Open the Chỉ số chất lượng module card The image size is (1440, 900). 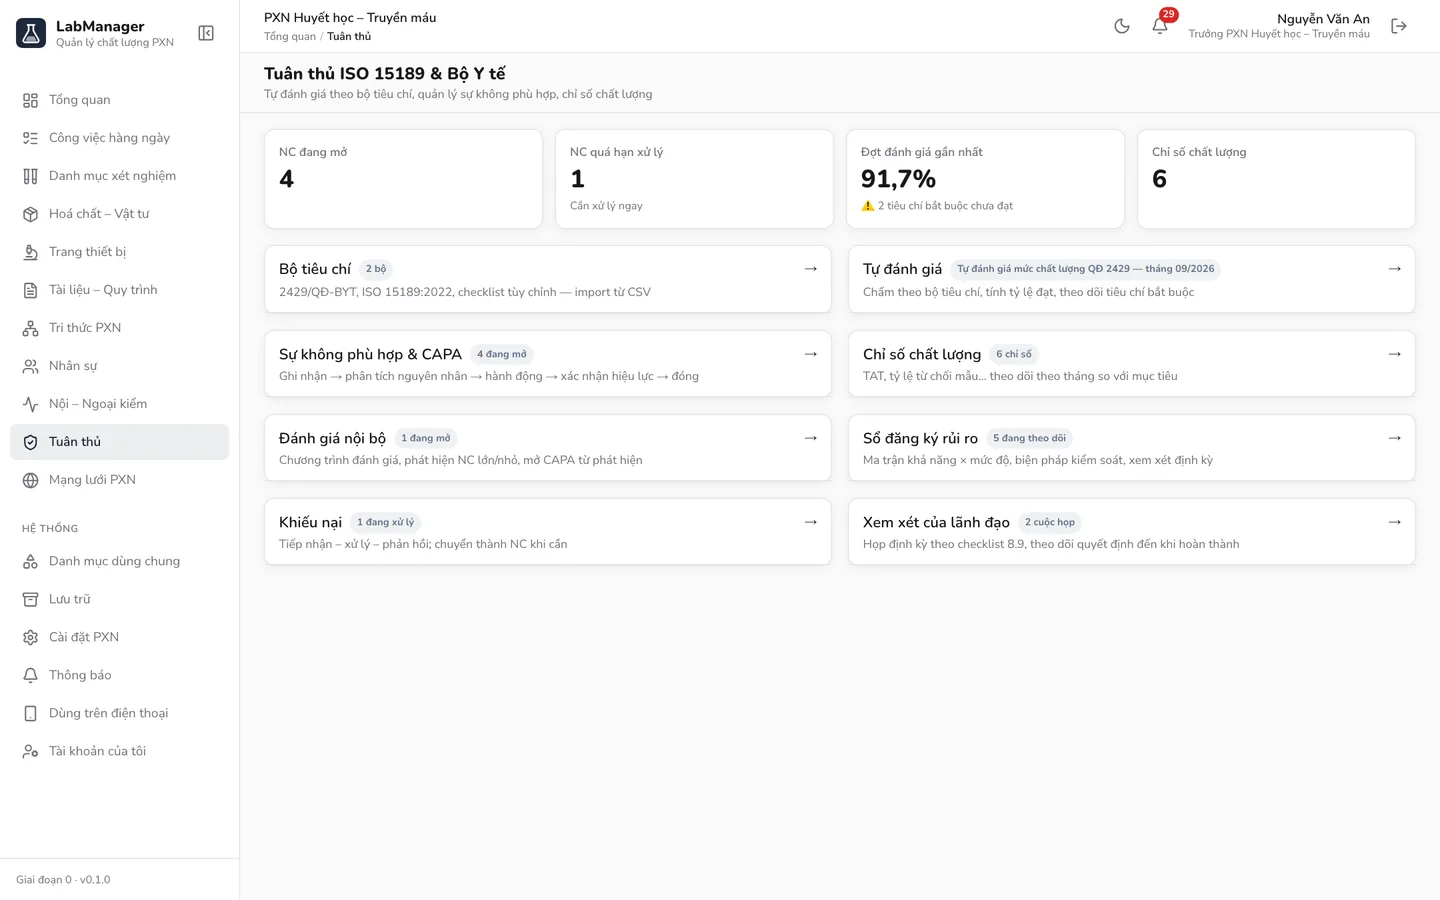1132,364
